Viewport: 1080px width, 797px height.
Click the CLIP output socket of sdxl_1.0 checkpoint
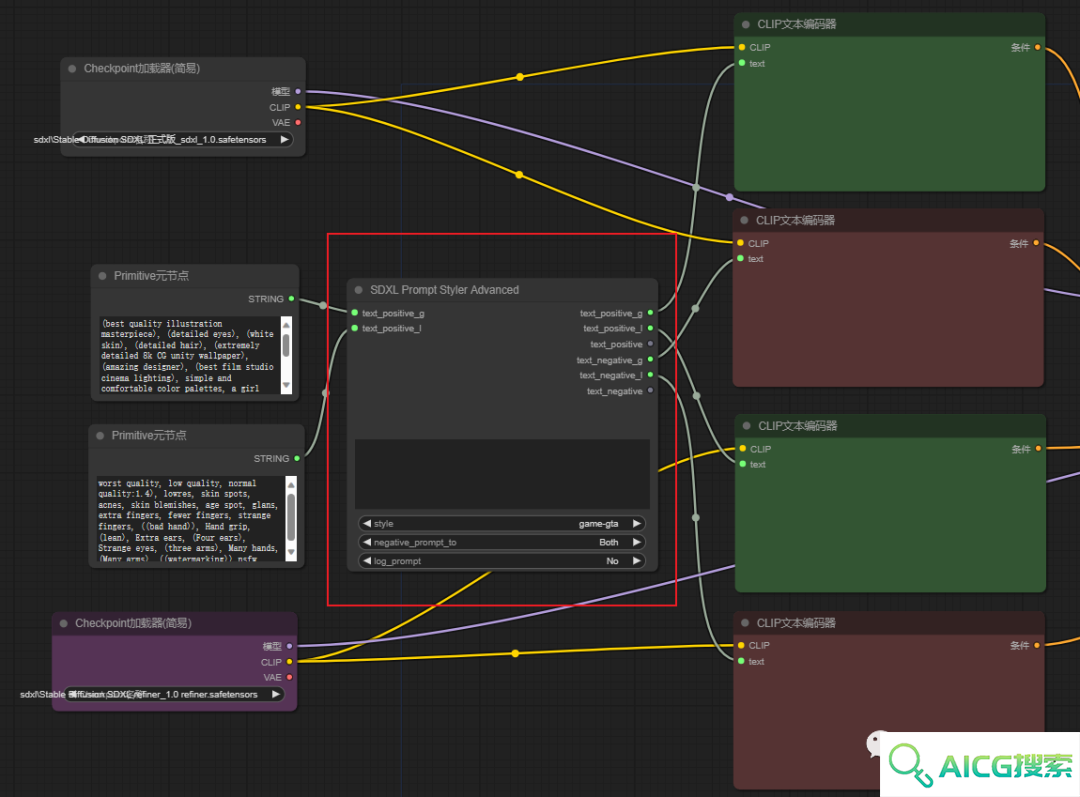coord(298,107)
